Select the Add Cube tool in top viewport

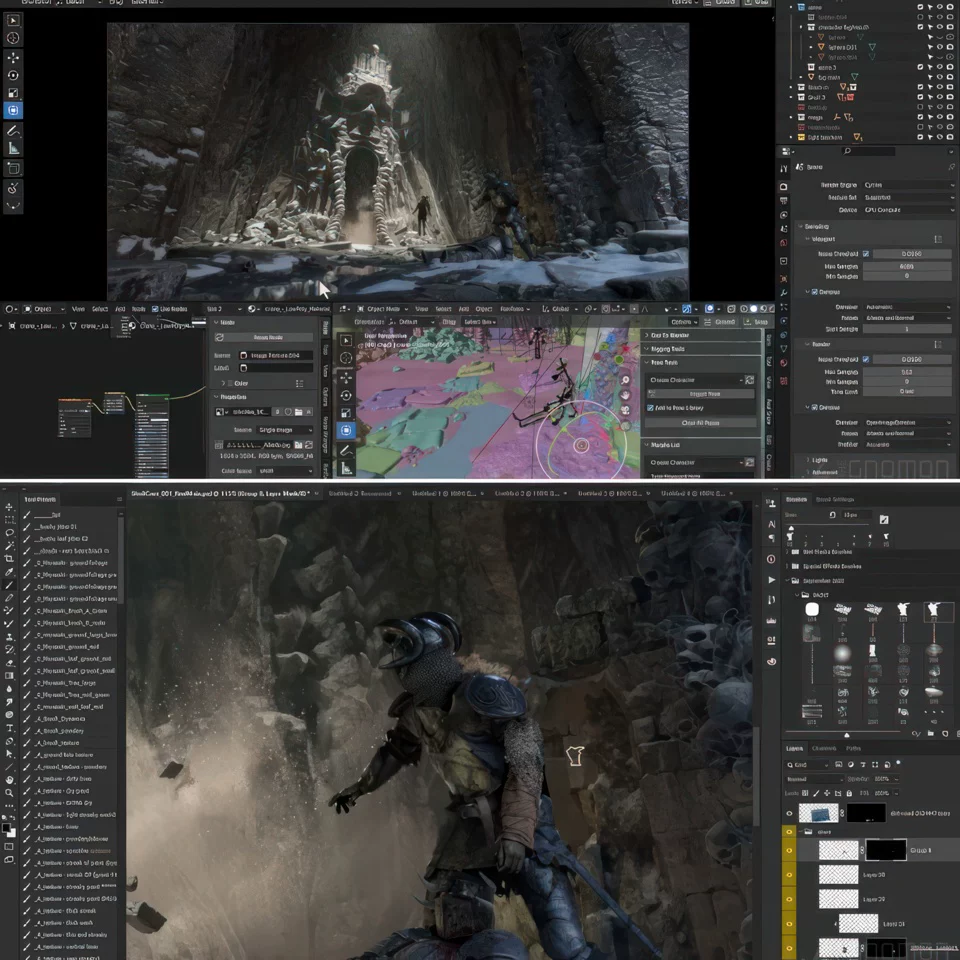[x=13, y=168]
